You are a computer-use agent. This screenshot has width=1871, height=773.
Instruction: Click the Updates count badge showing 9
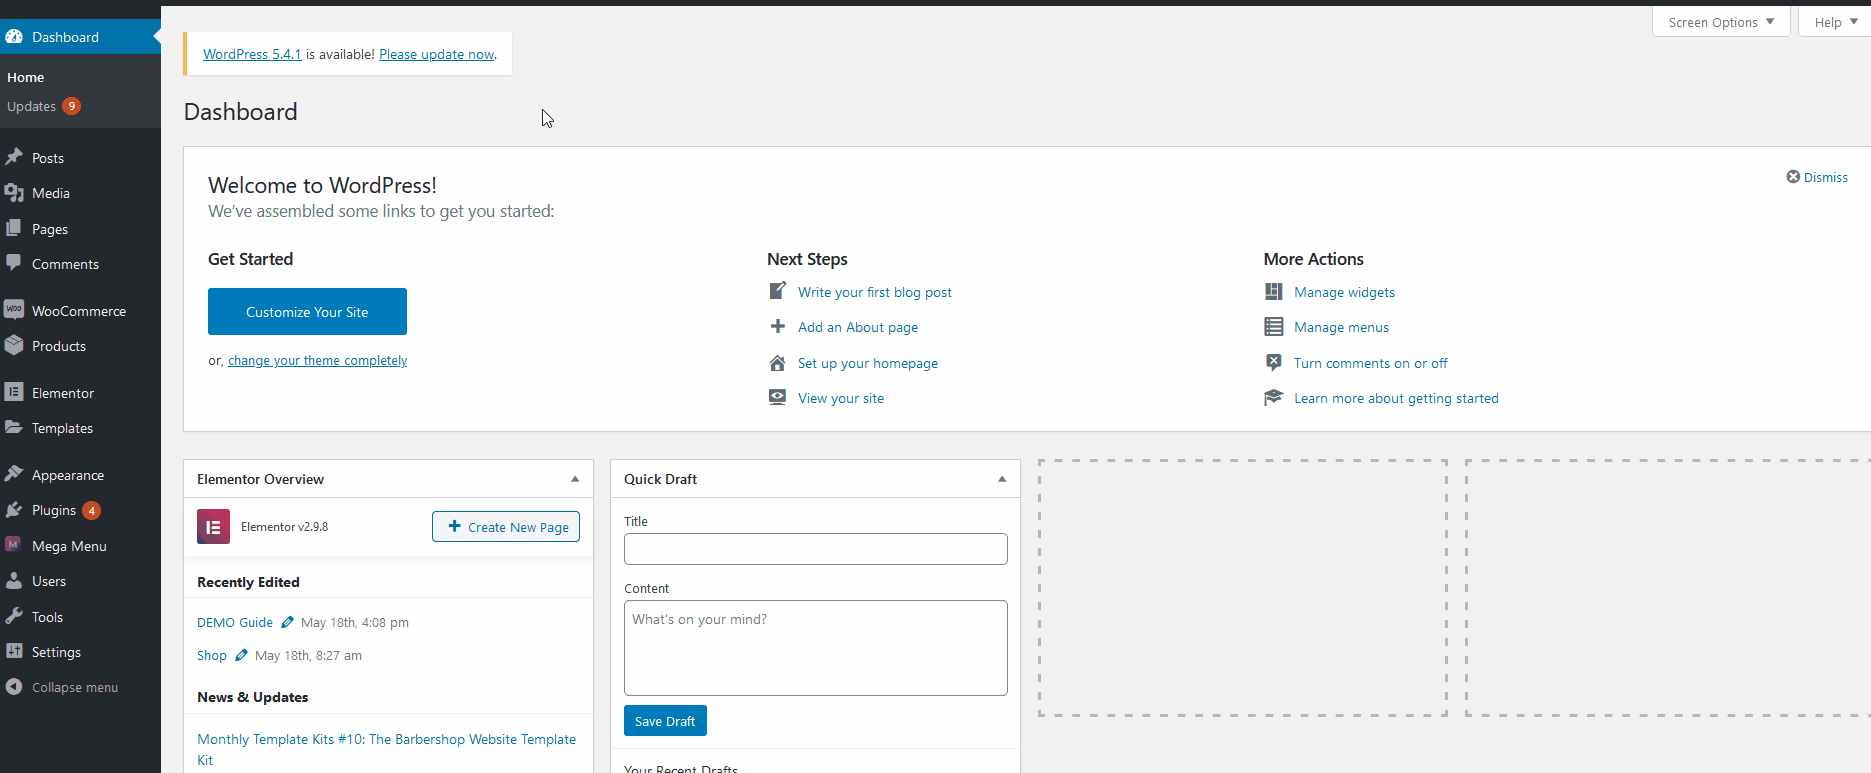click(x=72, y=106)
